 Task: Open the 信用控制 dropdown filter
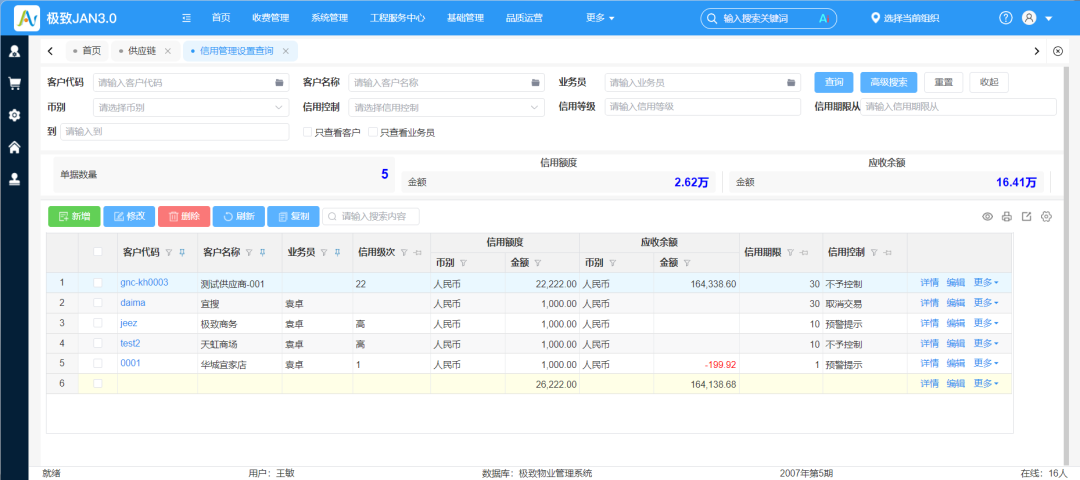[x=446, y=107]
